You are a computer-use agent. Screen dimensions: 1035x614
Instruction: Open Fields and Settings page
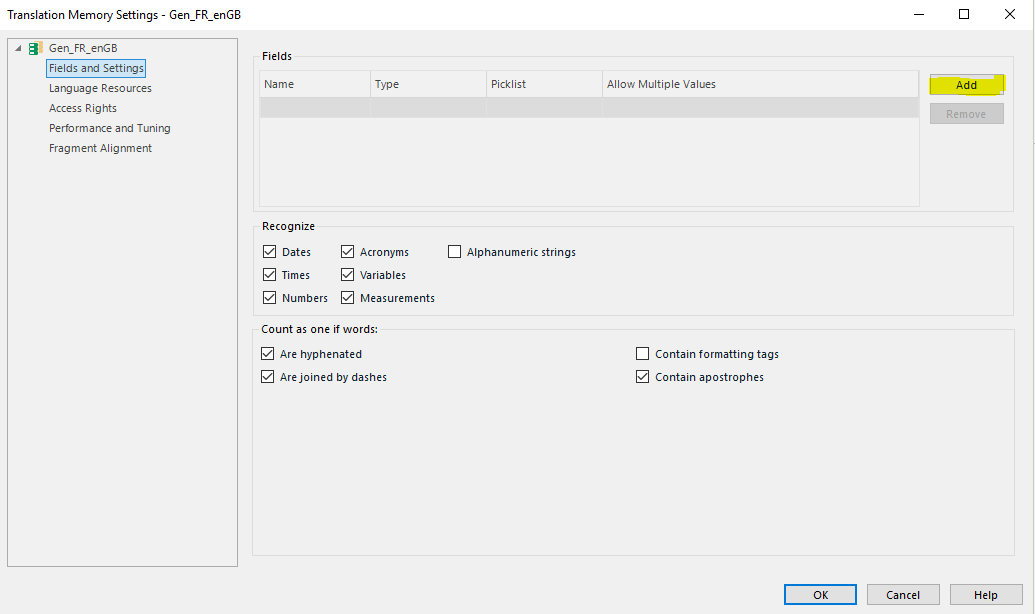96,68
